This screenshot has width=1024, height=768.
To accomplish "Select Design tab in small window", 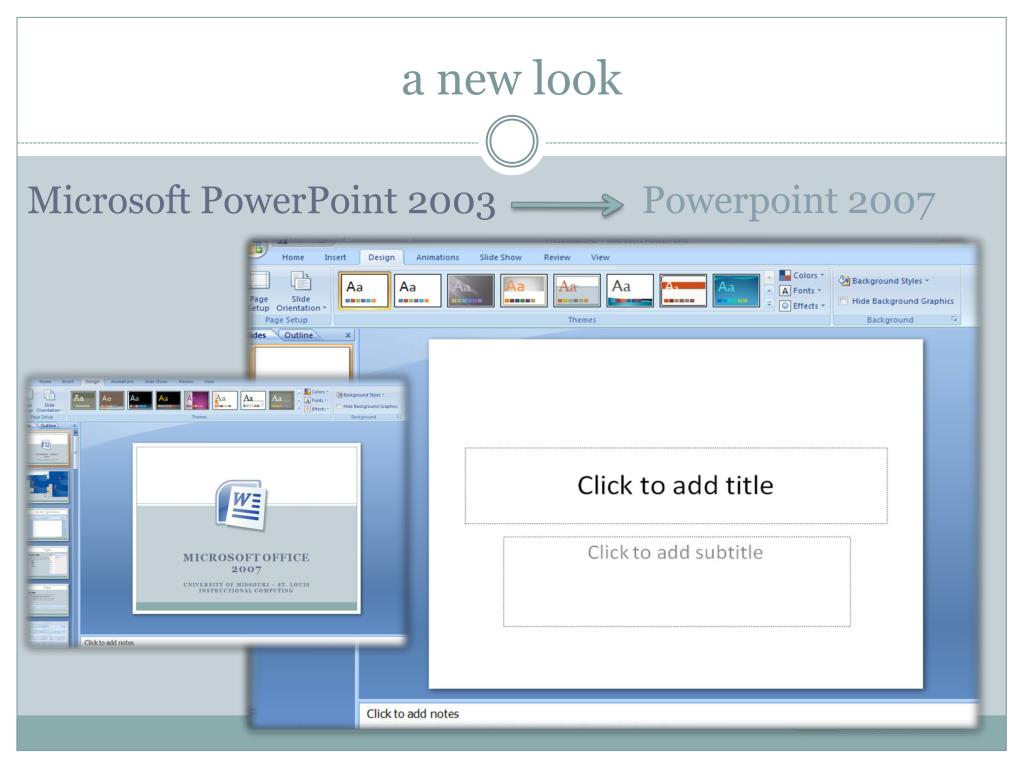I will click(x=92, y=381).
